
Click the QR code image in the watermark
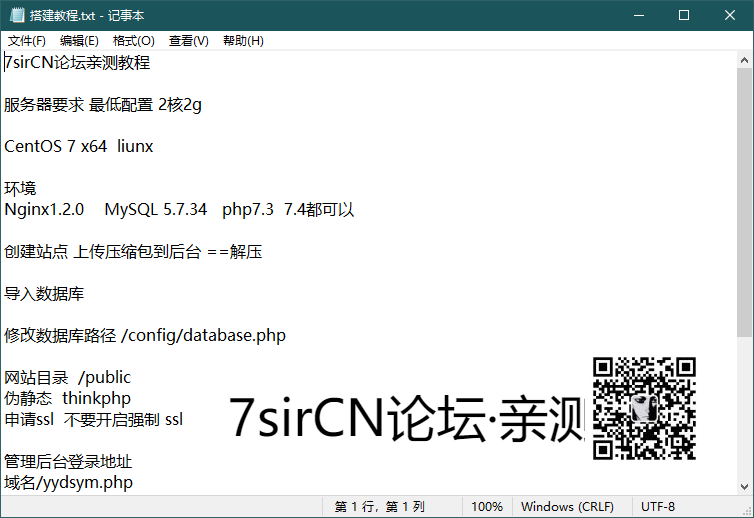coord(644,408)
